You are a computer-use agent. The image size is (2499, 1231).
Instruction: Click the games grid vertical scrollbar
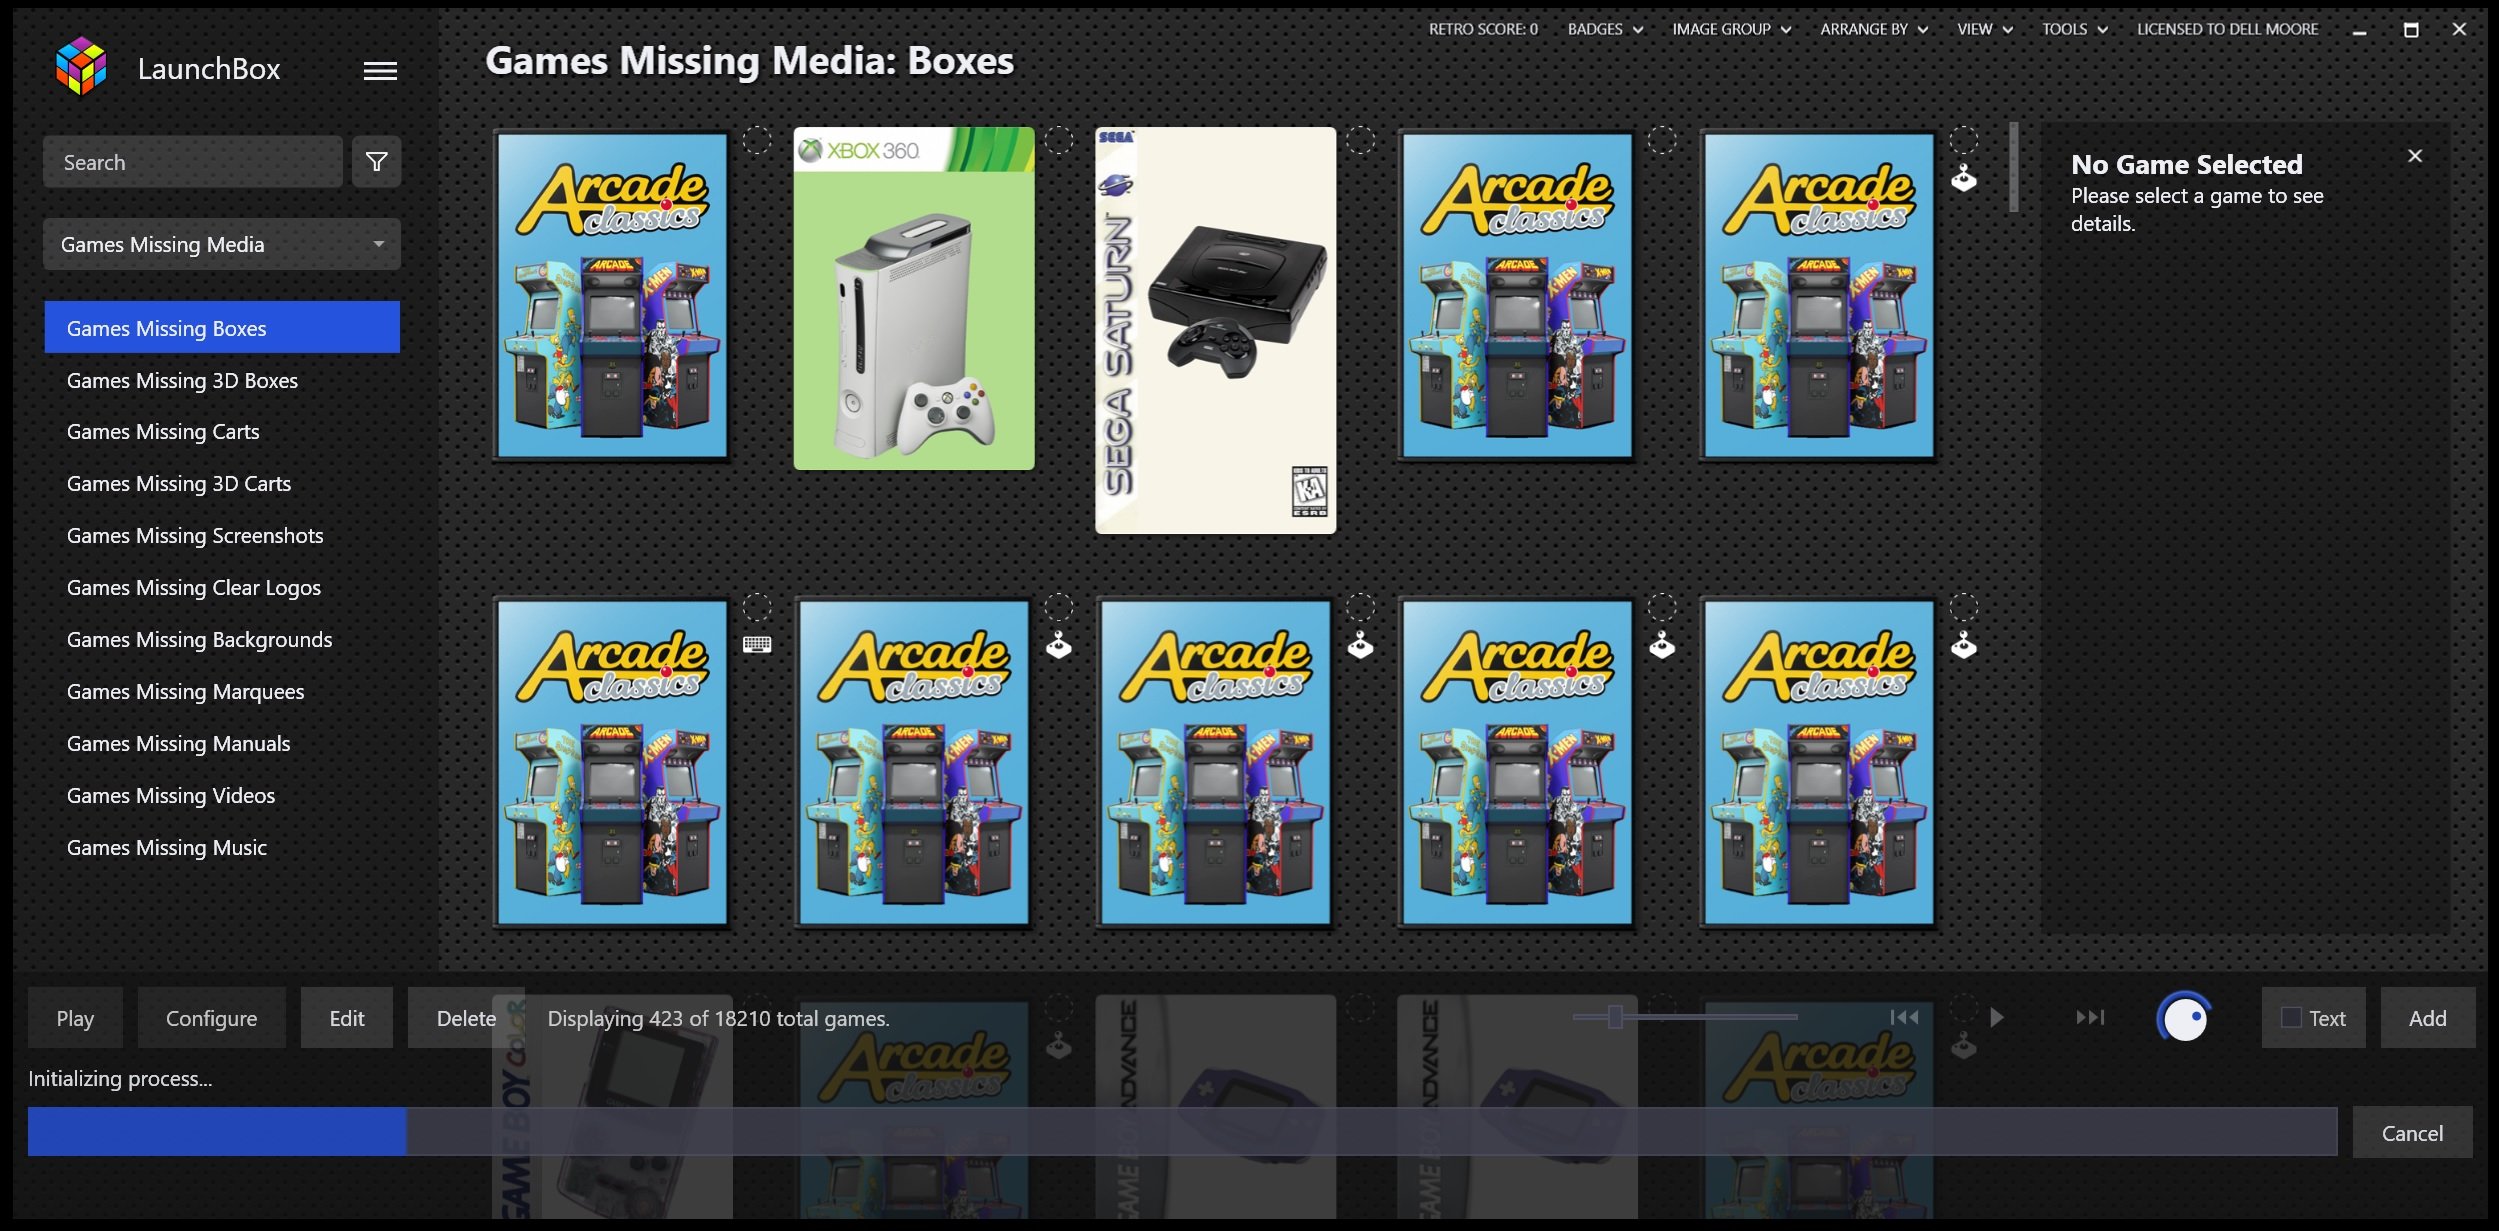tap(2013, 168)
